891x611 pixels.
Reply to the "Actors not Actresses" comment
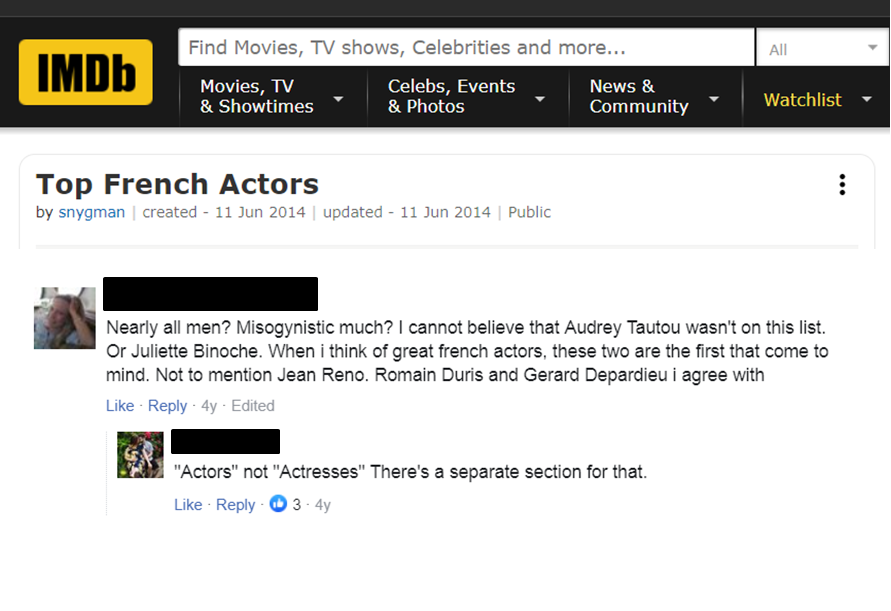[x=235, y=505]
